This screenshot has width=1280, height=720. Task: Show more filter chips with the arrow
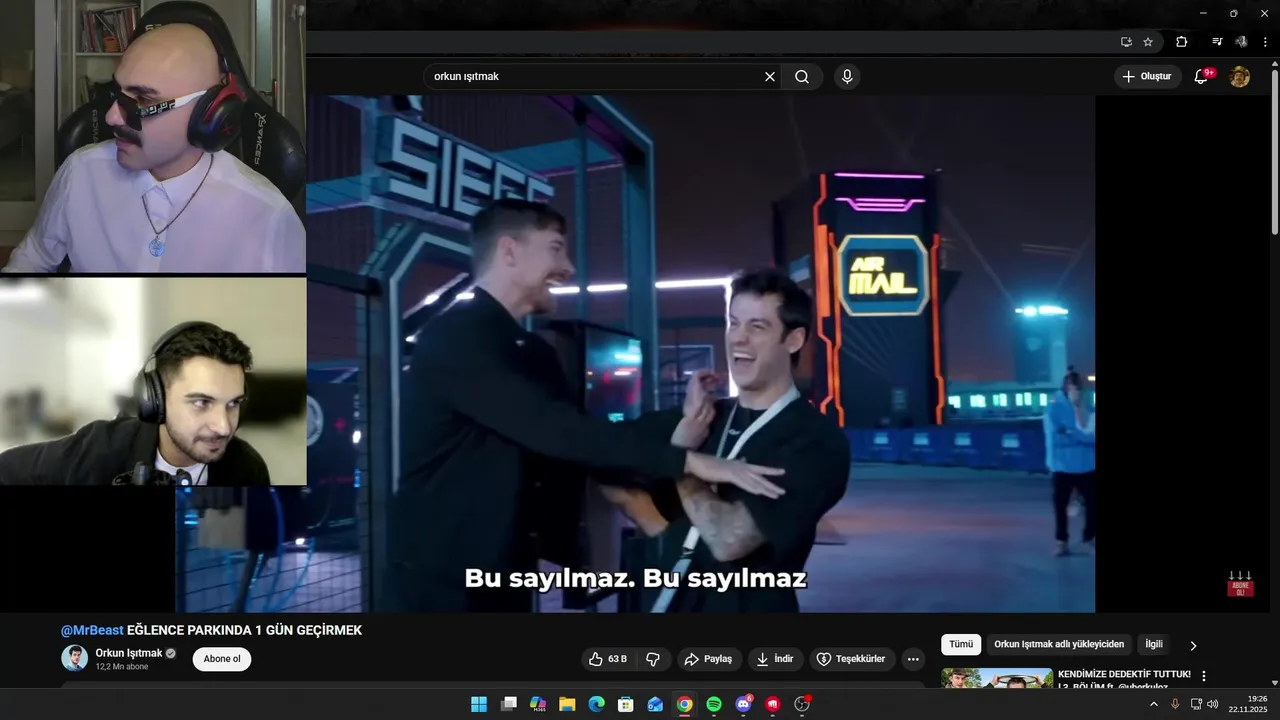click(1193, 646)
